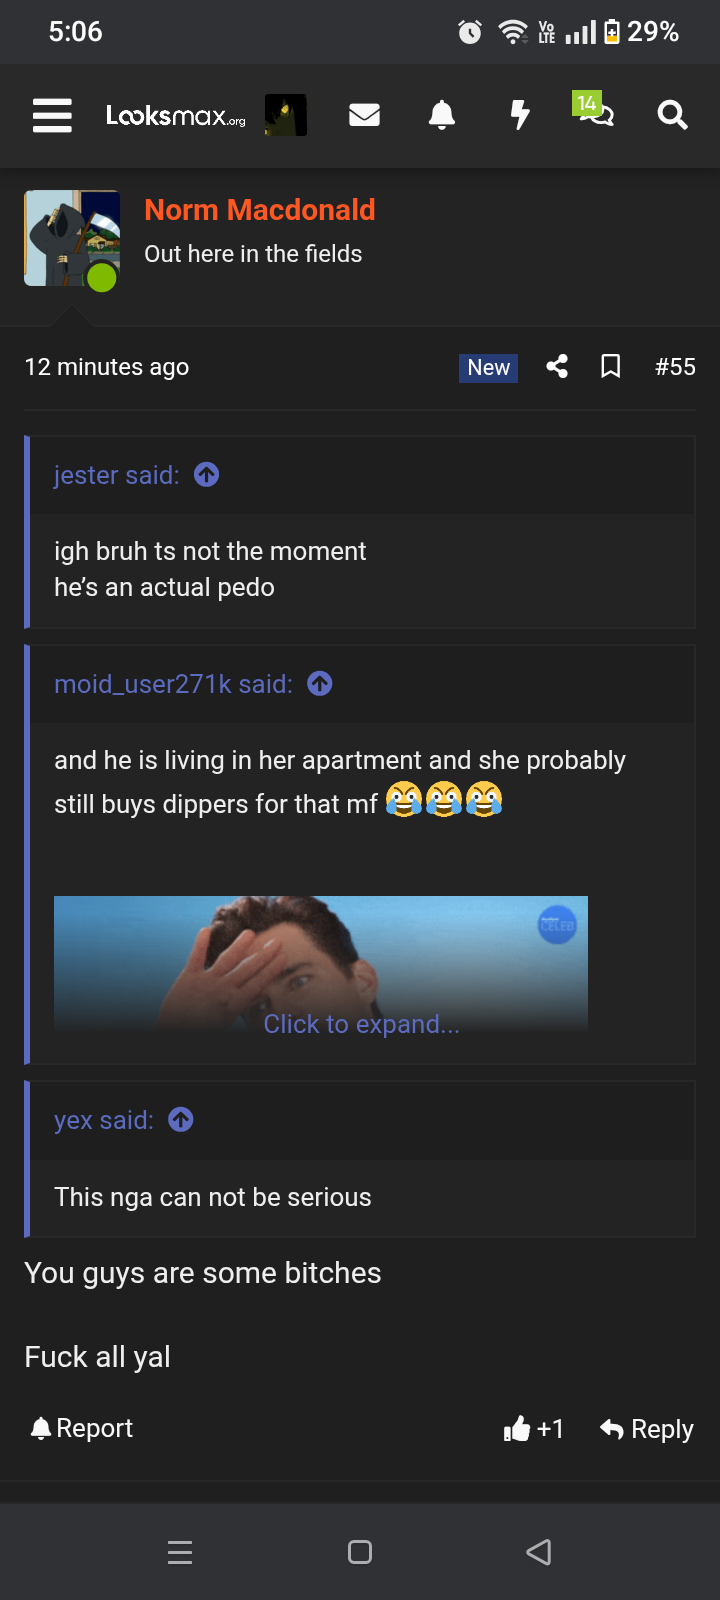Open the inbox envelope icon
The image size is (720, 1600).
click(364, 116)
